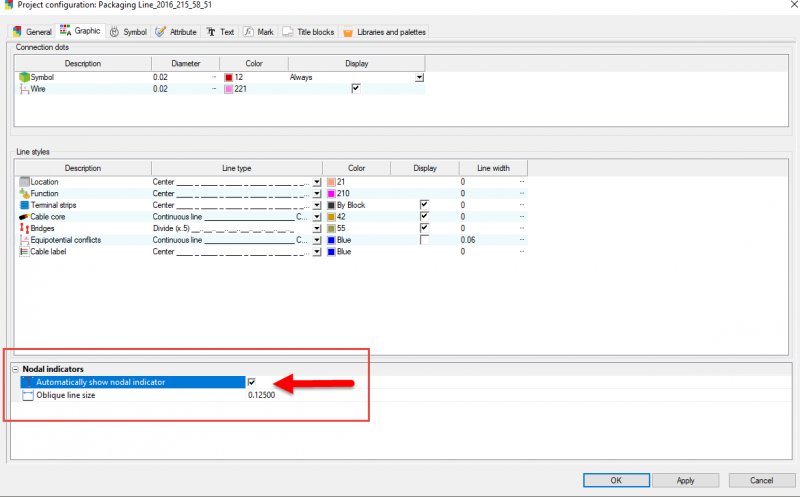Toggle the Wire display checkbox

pos(356,89)
